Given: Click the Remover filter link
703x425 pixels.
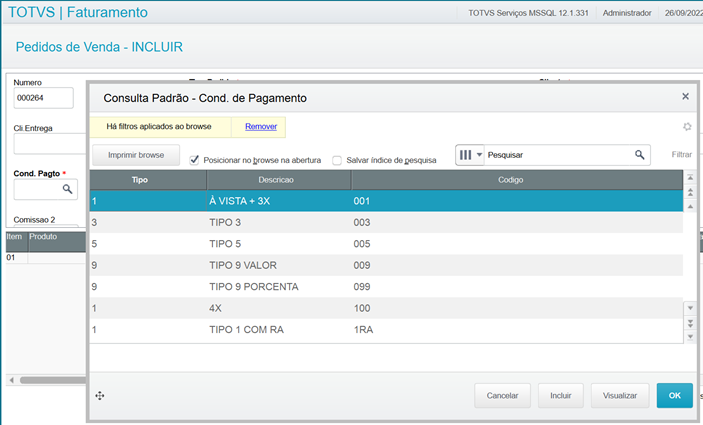Looking at the screenshot, I should coord(261,126).
